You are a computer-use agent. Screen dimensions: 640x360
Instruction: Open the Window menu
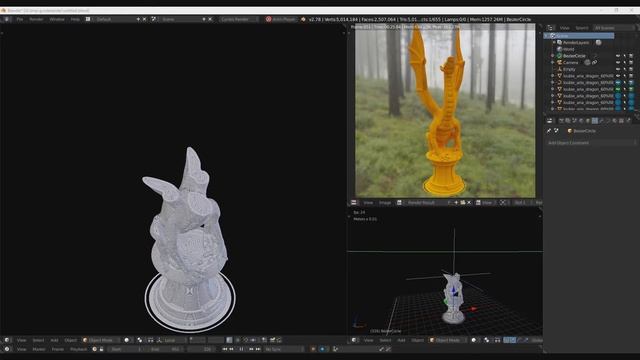click(57, 19)
